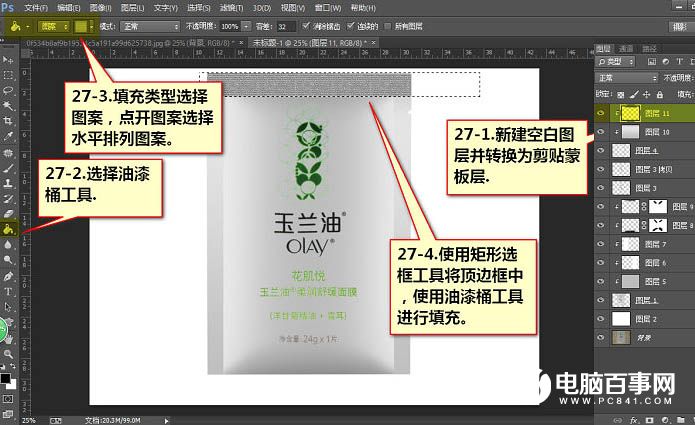Select the Path Selection tool
Screen dimensions: 695x425
tap(8, 307)
